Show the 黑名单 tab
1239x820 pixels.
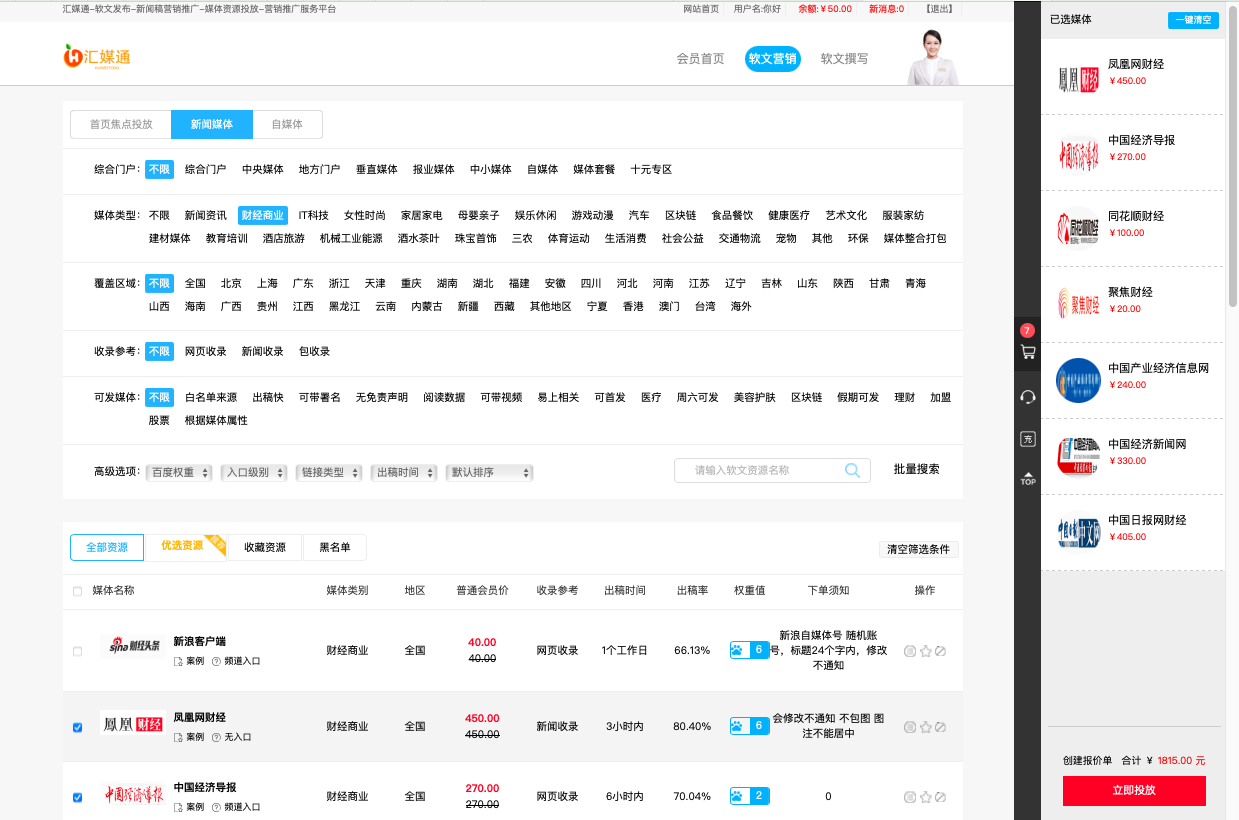point(335,547)
